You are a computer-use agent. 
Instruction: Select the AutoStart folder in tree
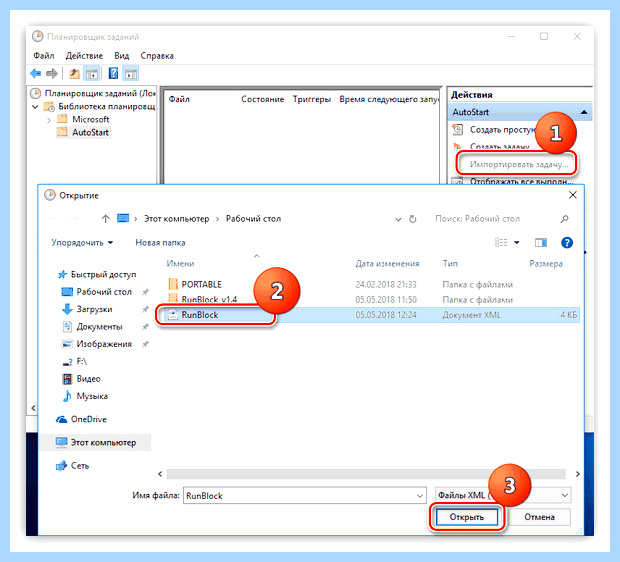(x=90, y=132)
